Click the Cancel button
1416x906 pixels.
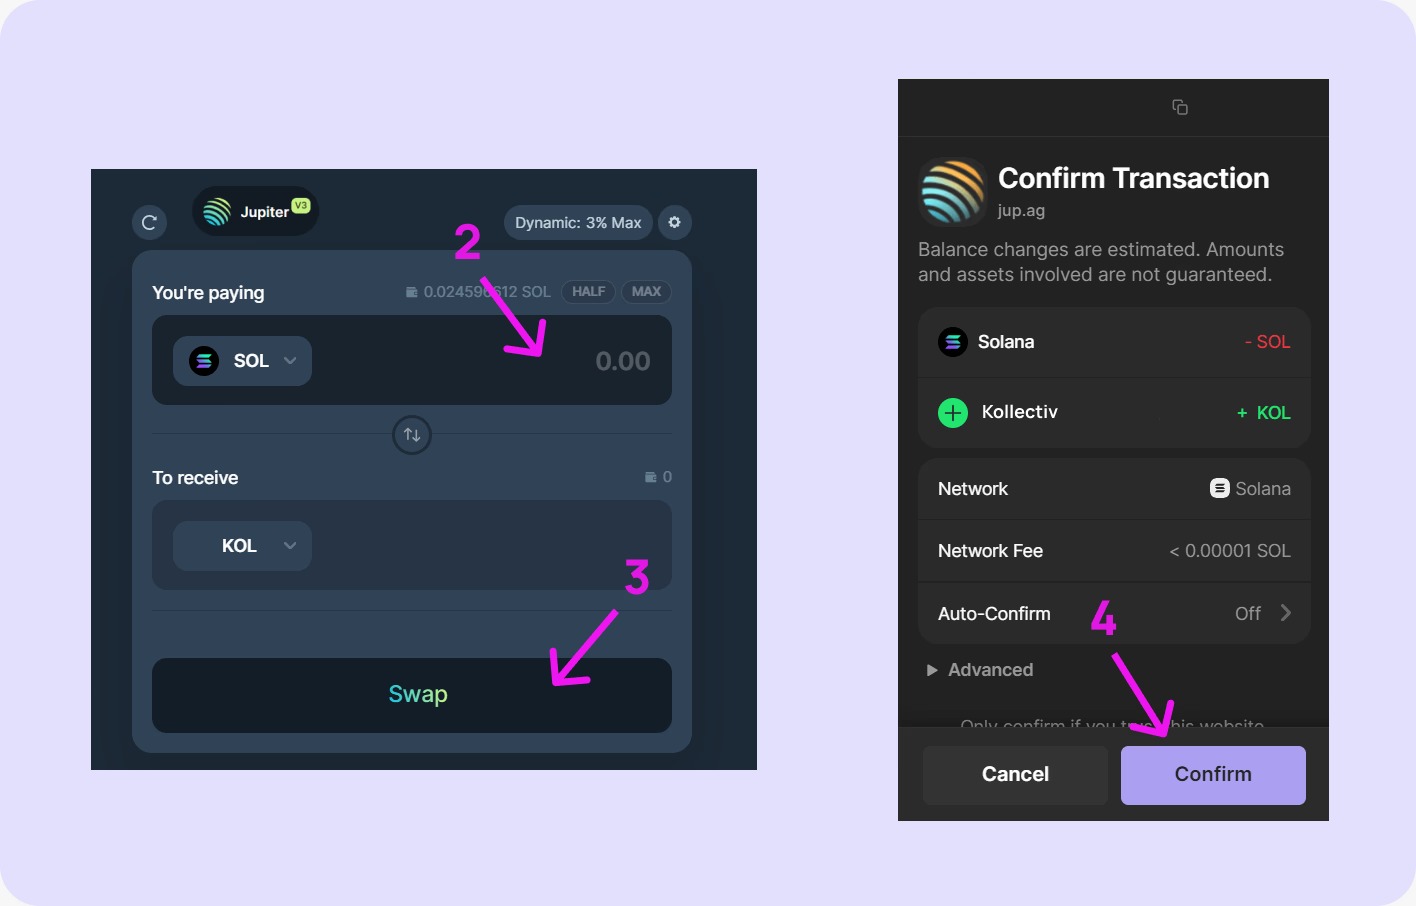(1015, 775)
